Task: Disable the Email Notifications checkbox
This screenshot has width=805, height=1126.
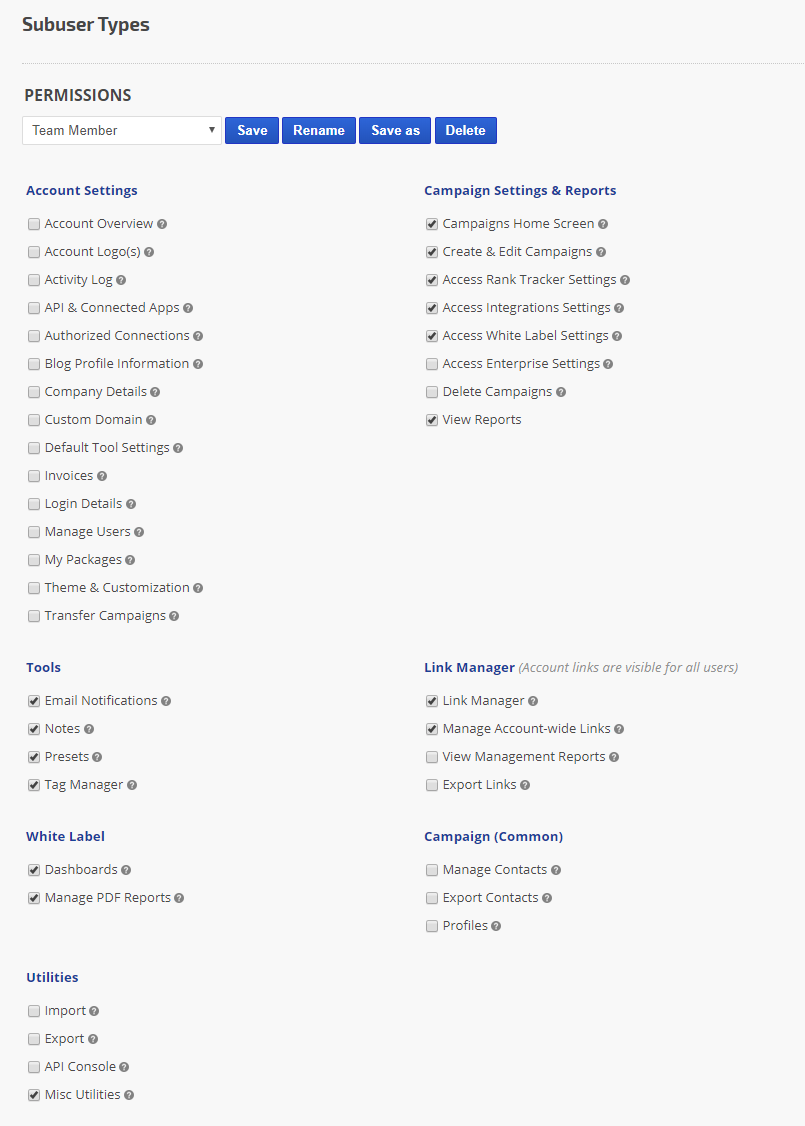Action: 34,701
